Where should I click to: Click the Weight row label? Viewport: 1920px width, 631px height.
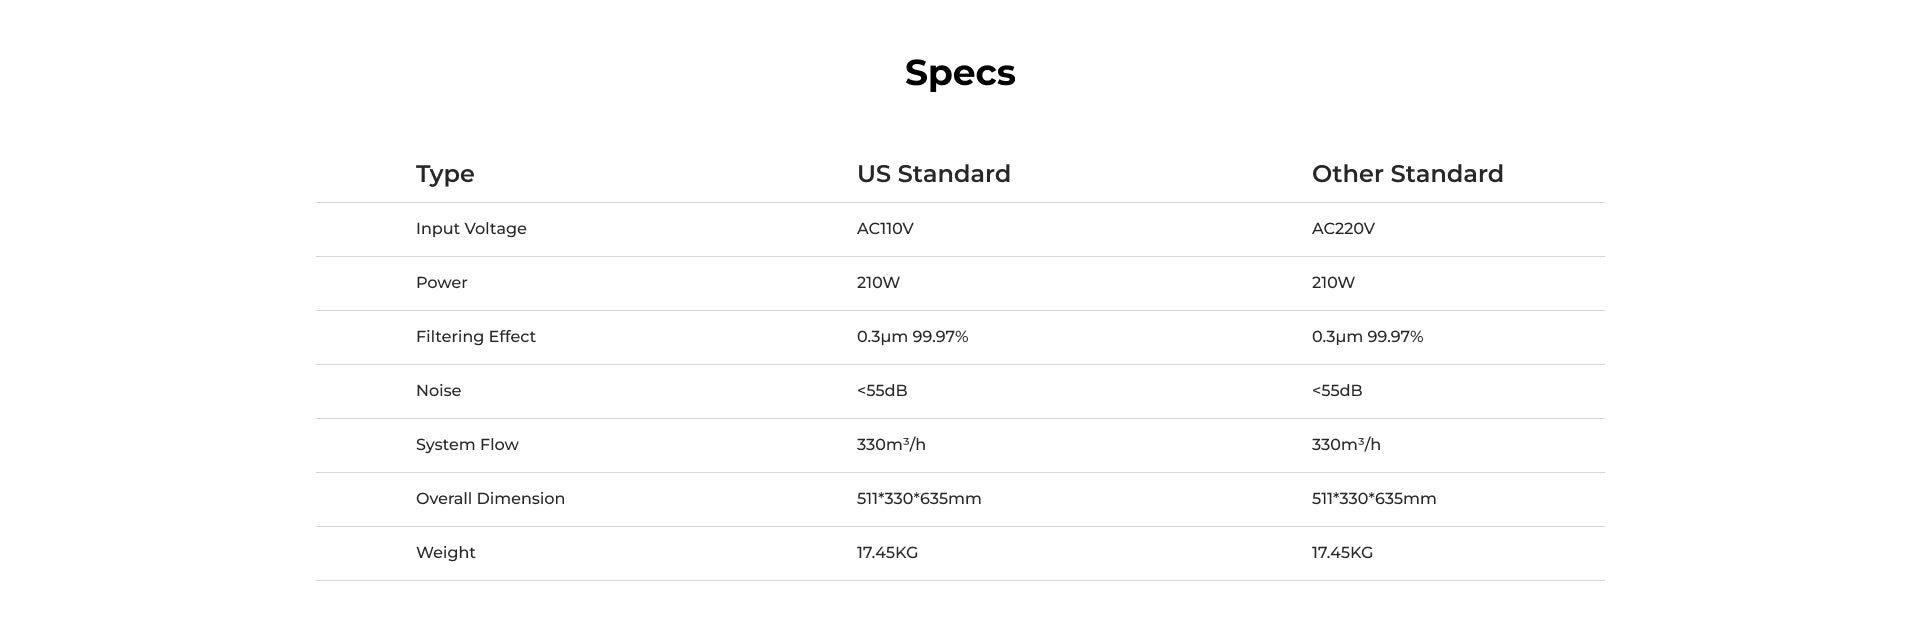point(445,553)
